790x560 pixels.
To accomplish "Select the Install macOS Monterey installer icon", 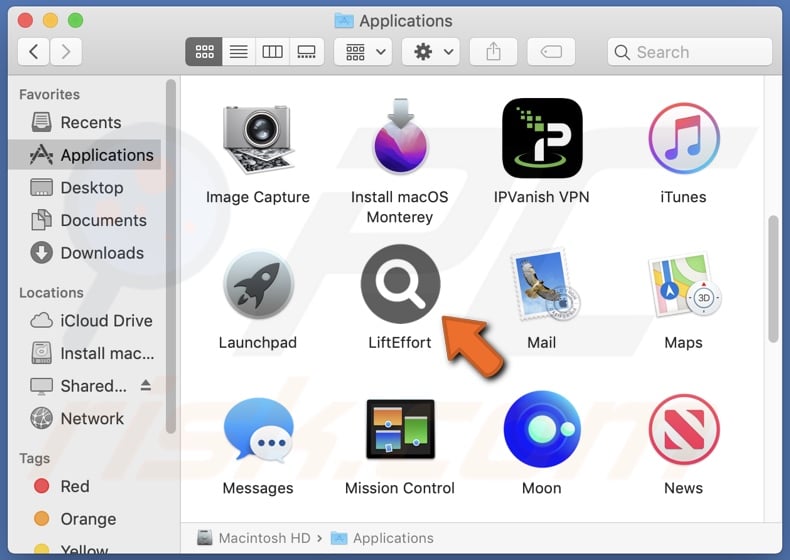I will tap(400, 137).
